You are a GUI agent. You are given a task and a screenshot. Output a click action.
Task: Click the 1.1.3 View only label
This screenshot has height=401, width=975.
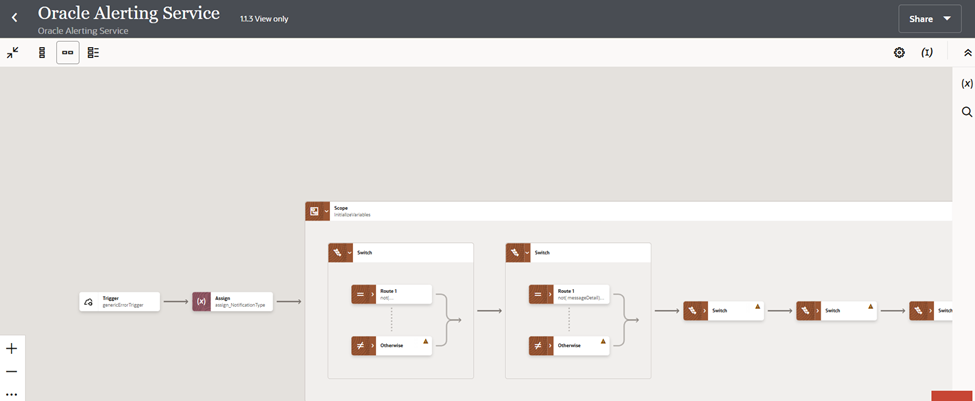(x=264, y=19)
